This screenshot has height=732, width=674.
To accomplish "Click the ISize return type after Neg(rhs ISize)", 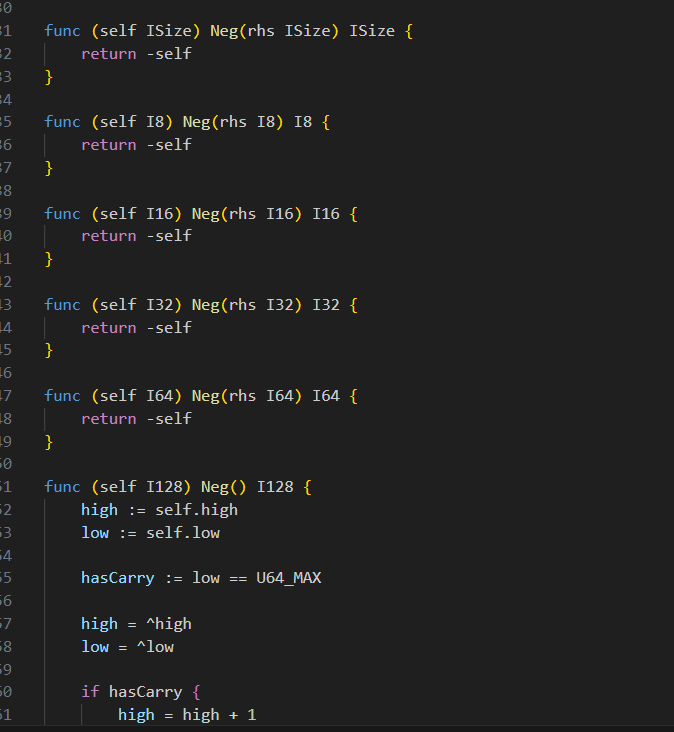I will click(371, 31).
